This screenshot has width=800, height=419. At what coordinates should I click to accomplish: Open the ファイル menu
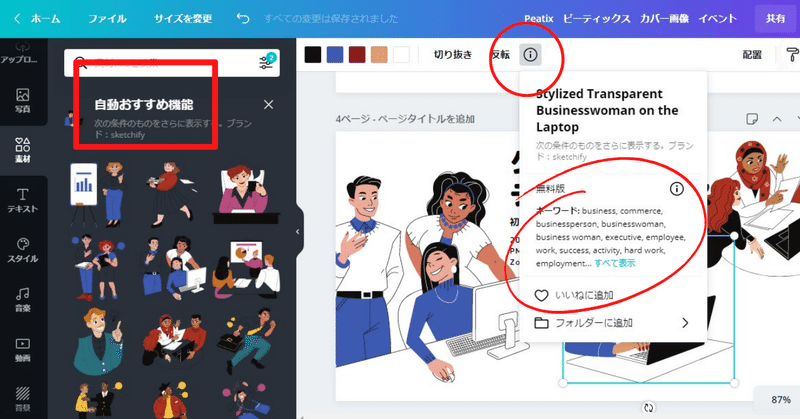pos(107,19)
